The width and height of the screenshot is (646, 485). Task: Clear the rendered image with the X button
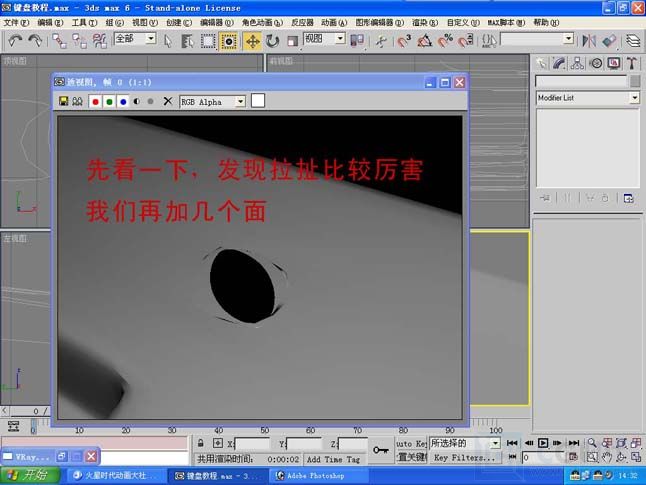(168, 101)
